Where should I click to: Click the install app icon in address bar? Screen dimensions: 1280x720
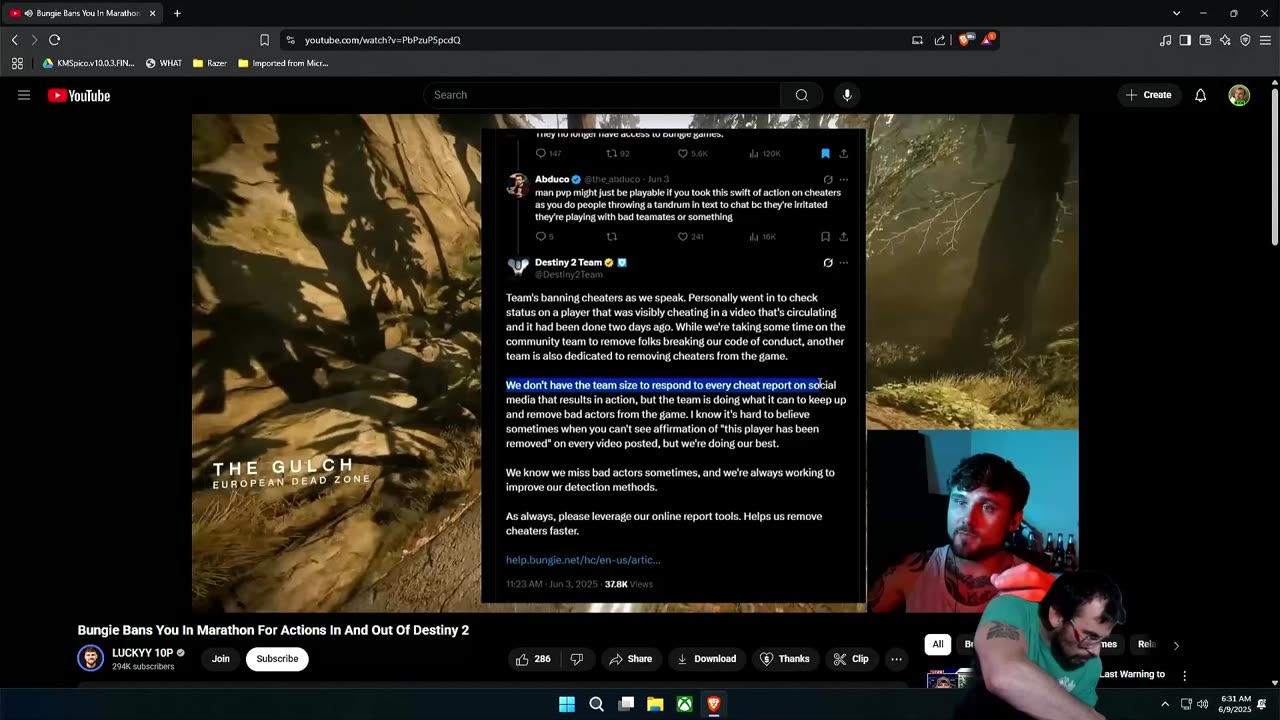[917, 40]
